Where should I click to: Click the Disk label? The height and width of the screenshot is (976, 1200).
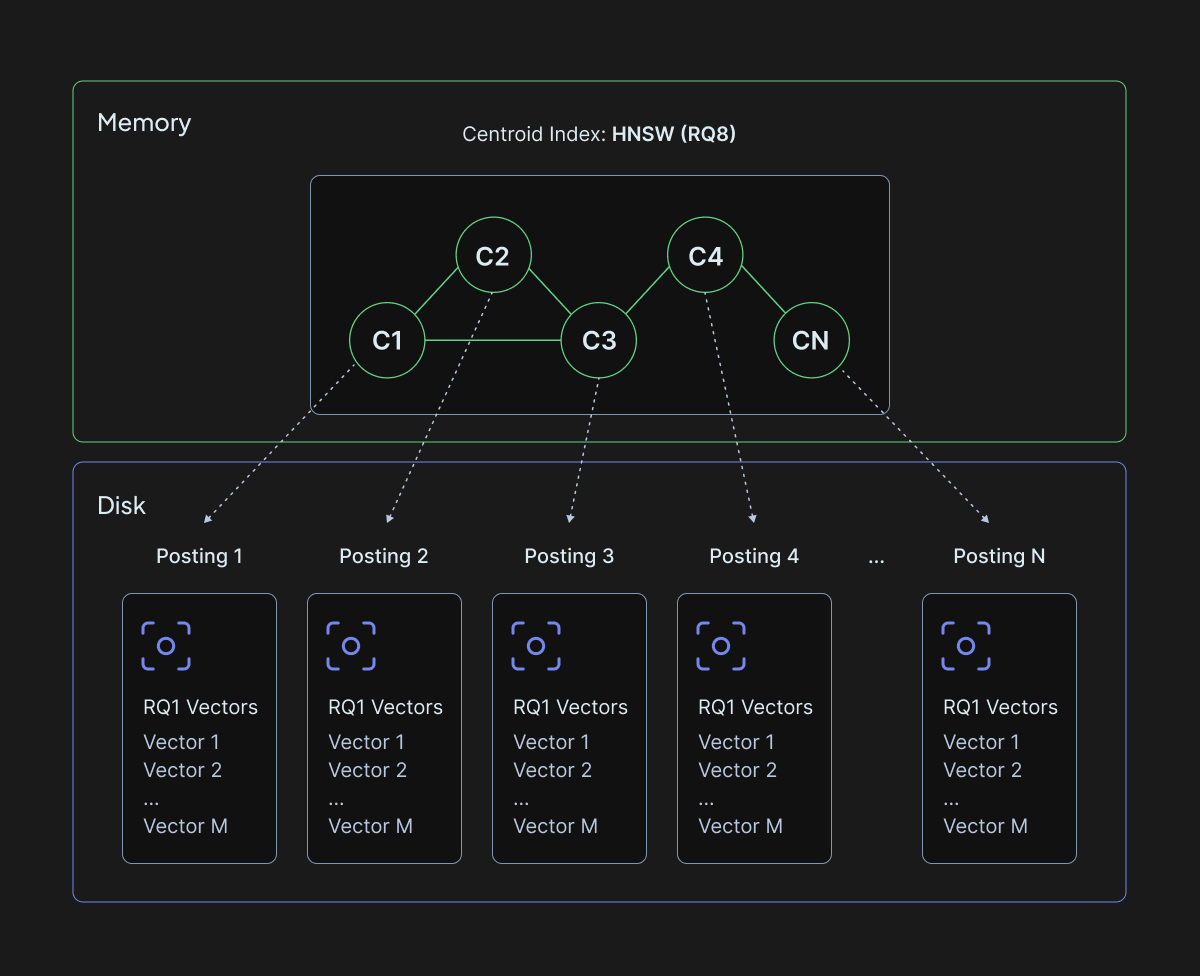coord(121,505)
